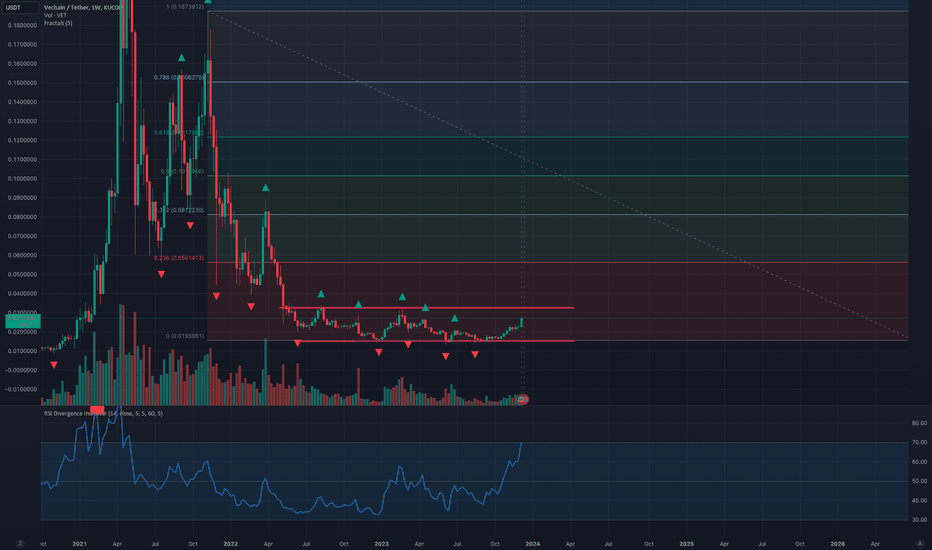This screenshot has height=550, width=932.
Task: Click the 2025 label on time axis
Action: [x=687, y=543]
